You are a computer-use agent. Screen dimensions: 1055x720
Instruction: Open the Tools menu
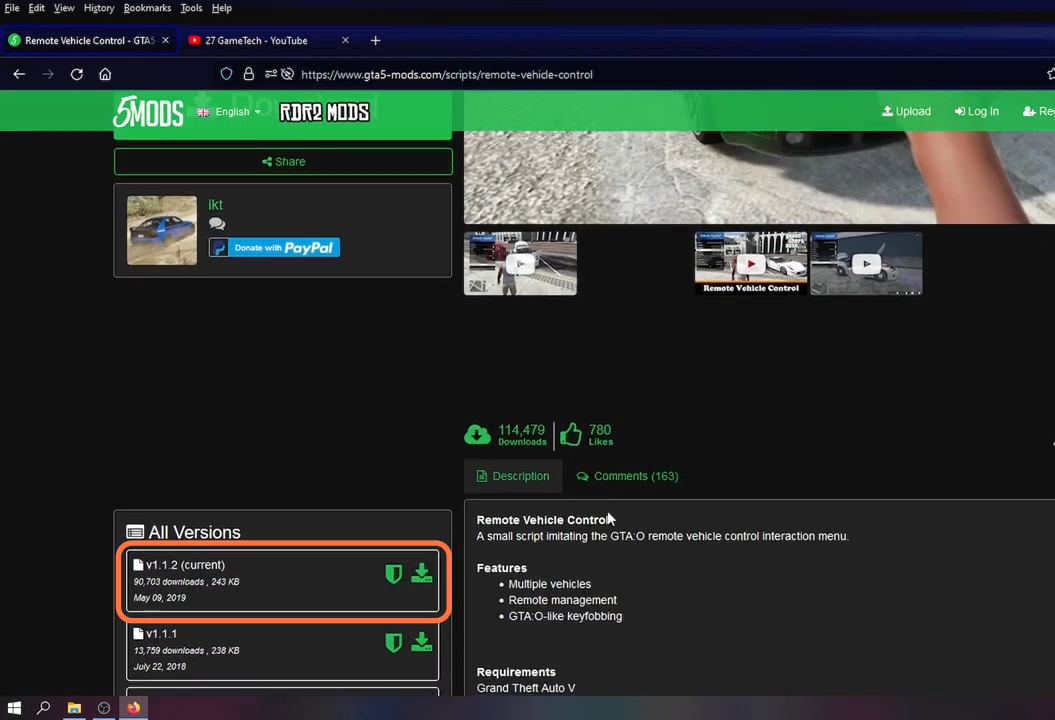coord(191,8)
